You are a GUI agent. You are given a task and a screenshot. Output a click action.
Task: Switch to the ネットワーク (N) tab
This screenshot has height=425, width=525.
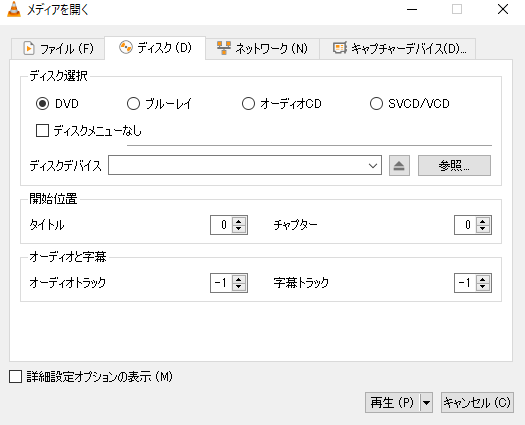click(x=262, y=49)
